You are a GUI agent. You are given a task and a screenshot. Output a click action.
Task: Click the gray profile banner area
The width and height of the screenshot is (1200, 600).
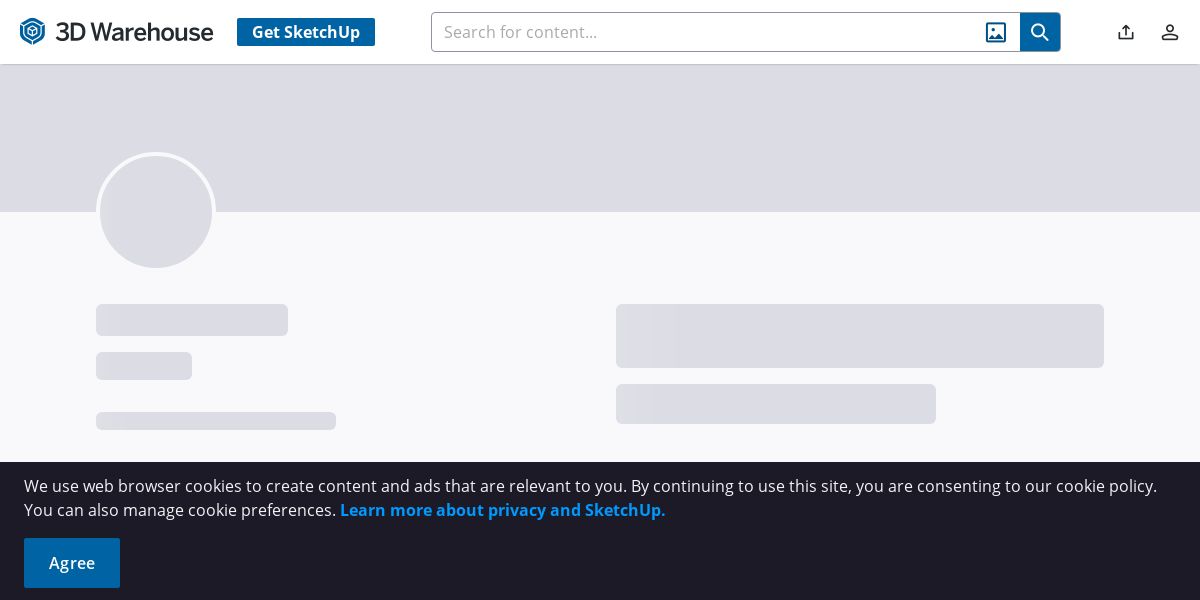(700, 138)
